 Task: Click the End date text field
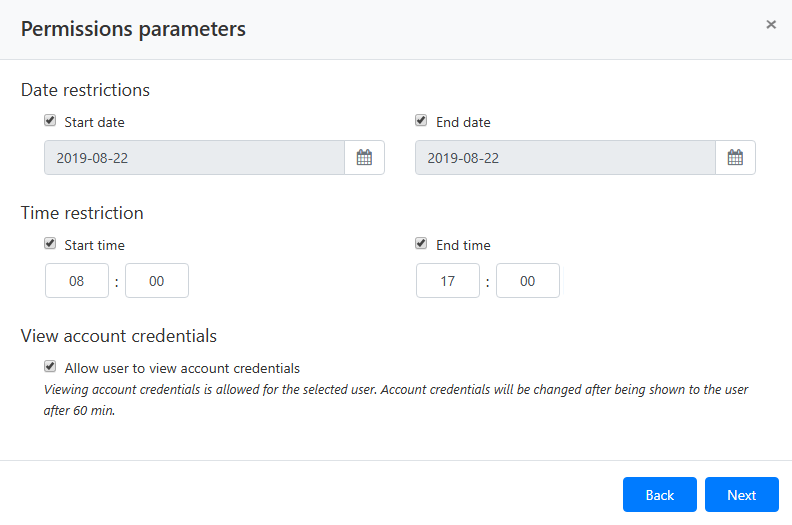point(565,158)
